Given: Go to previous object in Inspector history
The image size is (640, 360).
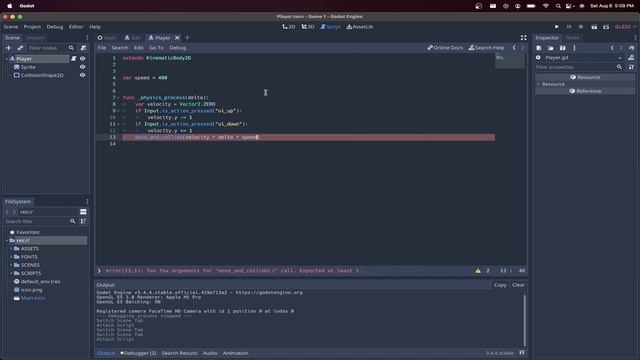Looking at the screenshot, I should tap(612, 48).
